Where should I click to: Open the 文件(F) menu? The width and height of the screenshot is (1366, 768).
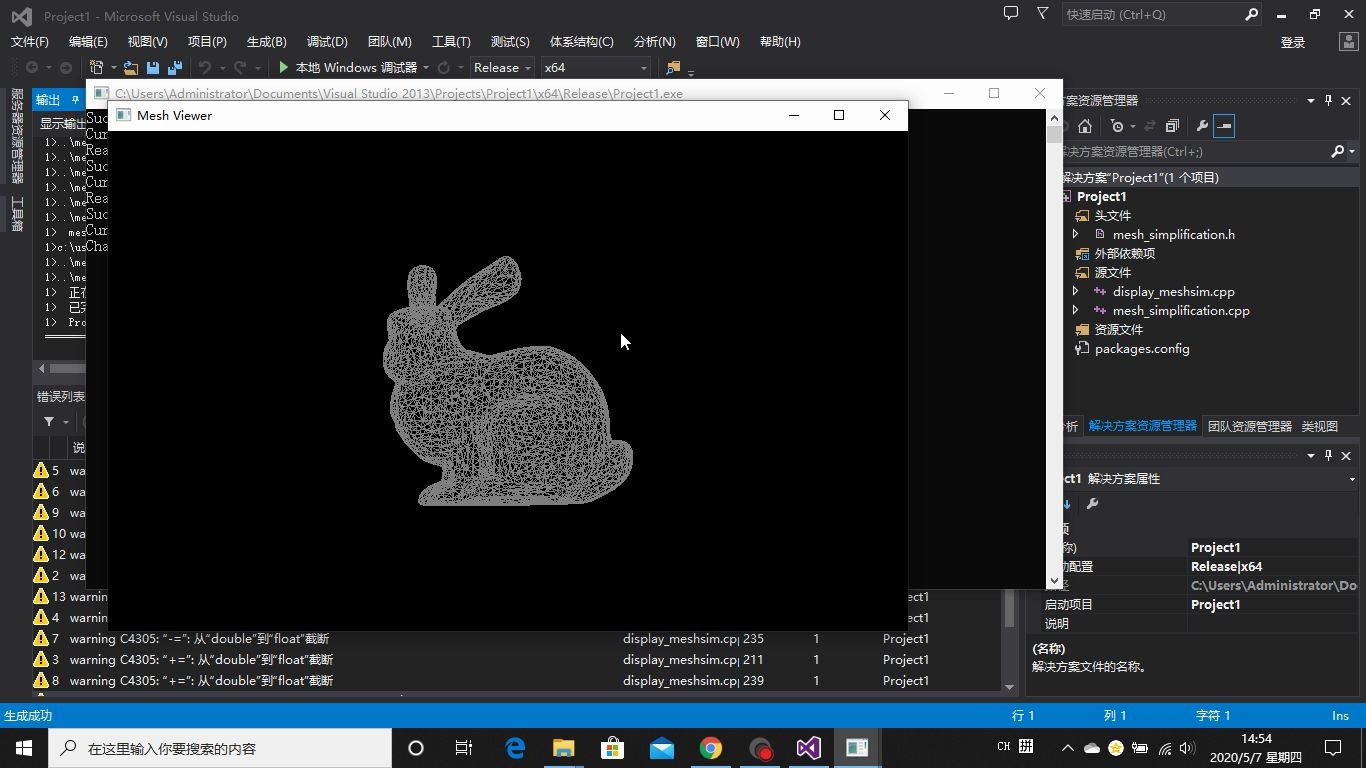point(30,42)
